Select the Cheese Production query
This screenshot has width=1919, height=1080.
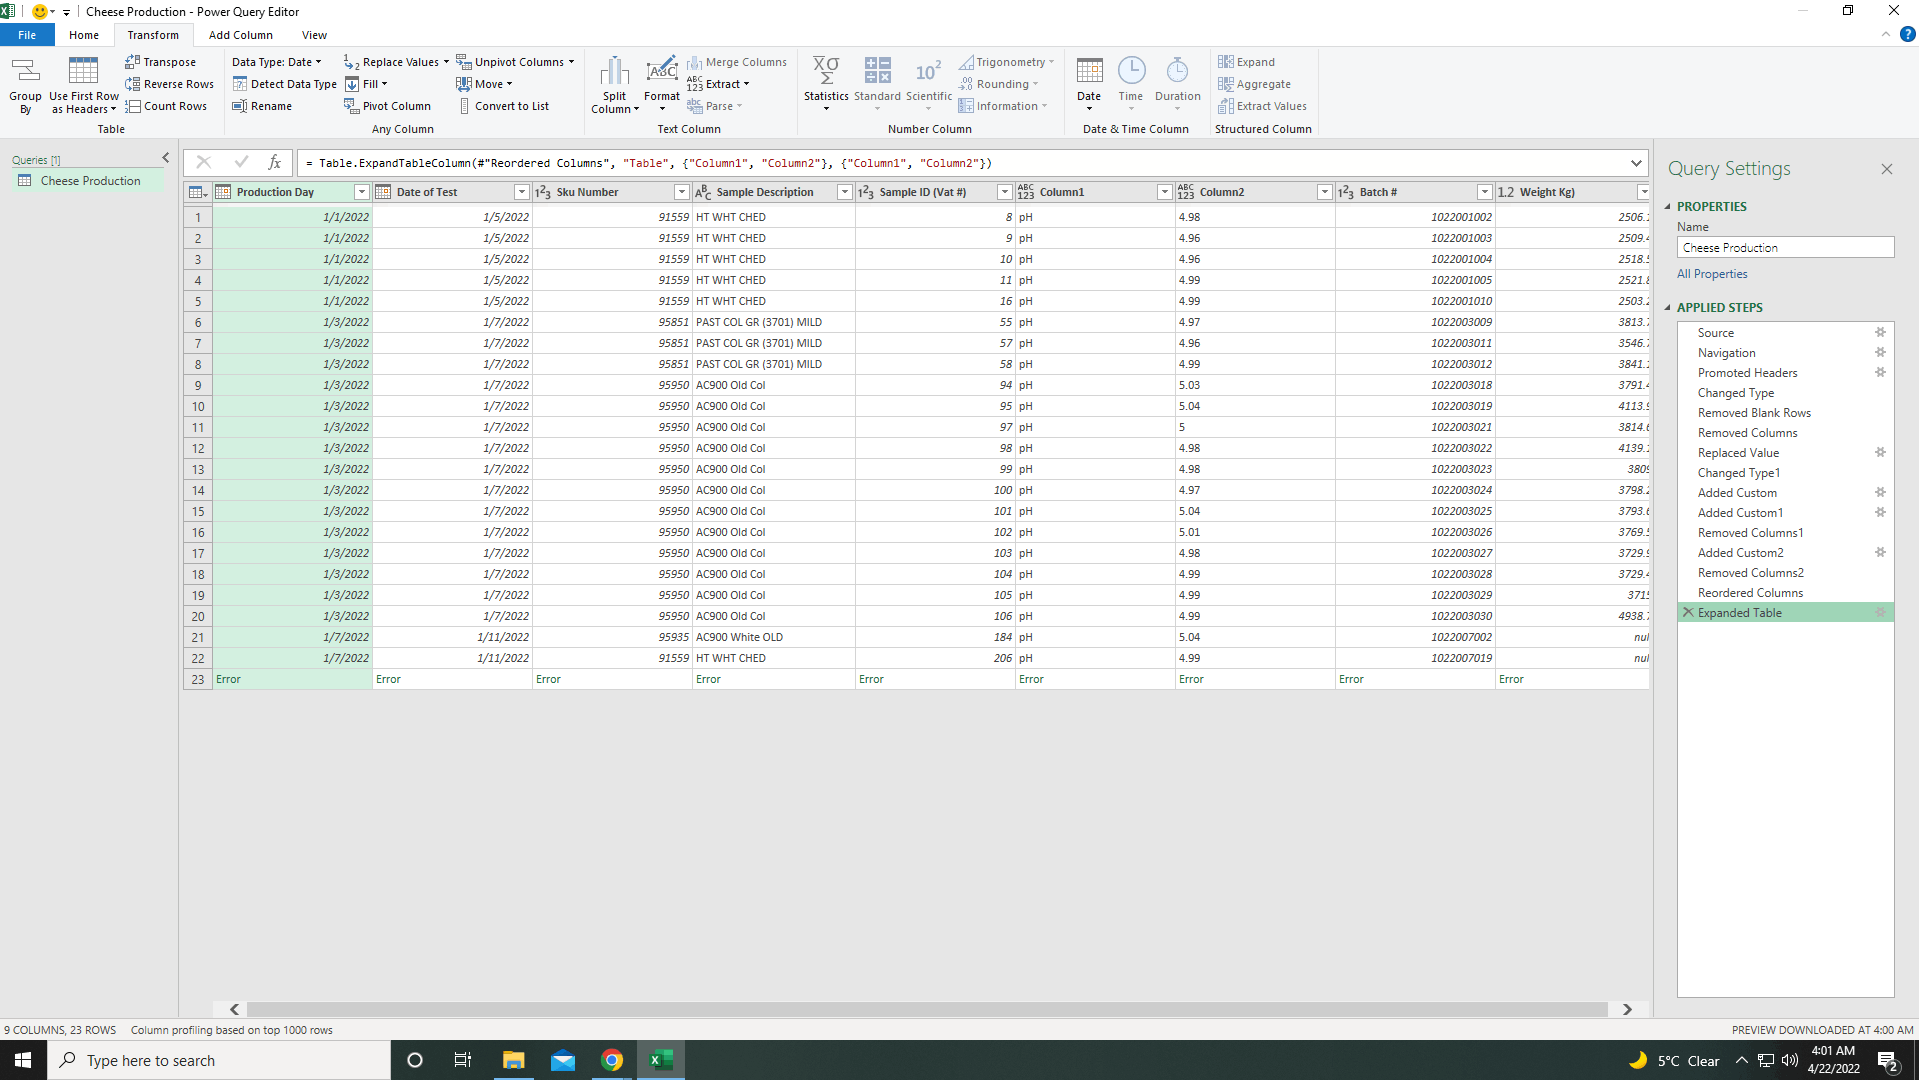pyautogui.click(x=90, y=181)
